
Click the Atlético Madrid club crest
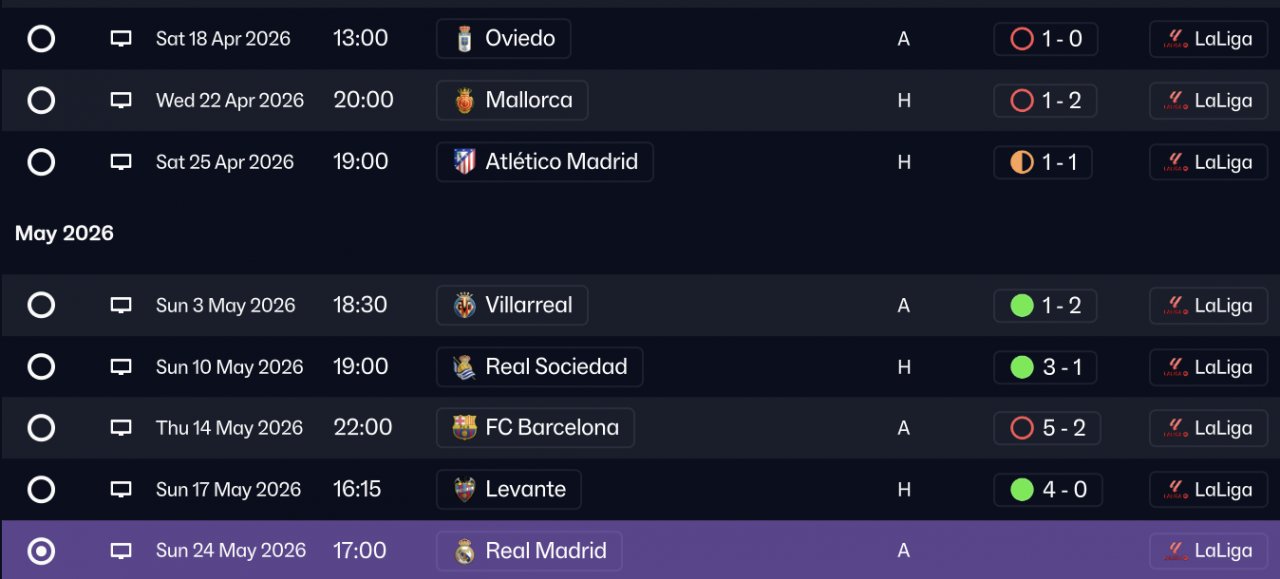click(465, 162)
